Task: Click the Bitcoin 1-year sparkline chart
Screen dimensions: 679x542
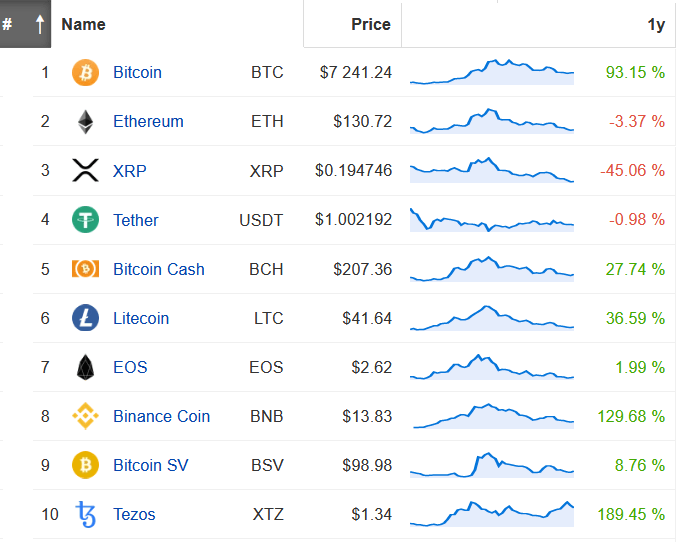Action: (492, 72)
